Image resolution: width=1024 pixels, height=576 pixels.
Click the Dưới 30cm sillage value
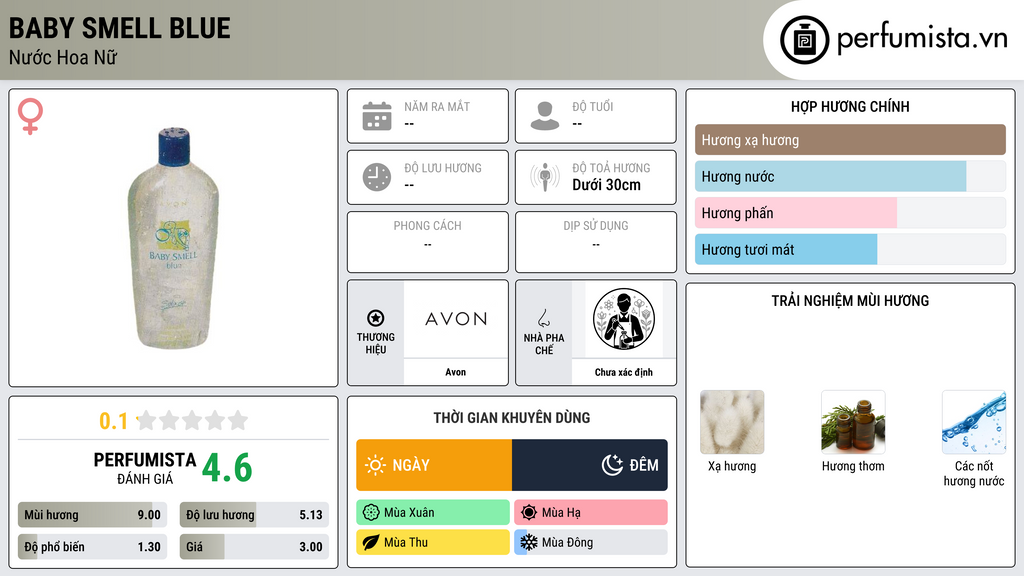pos(607,185)
